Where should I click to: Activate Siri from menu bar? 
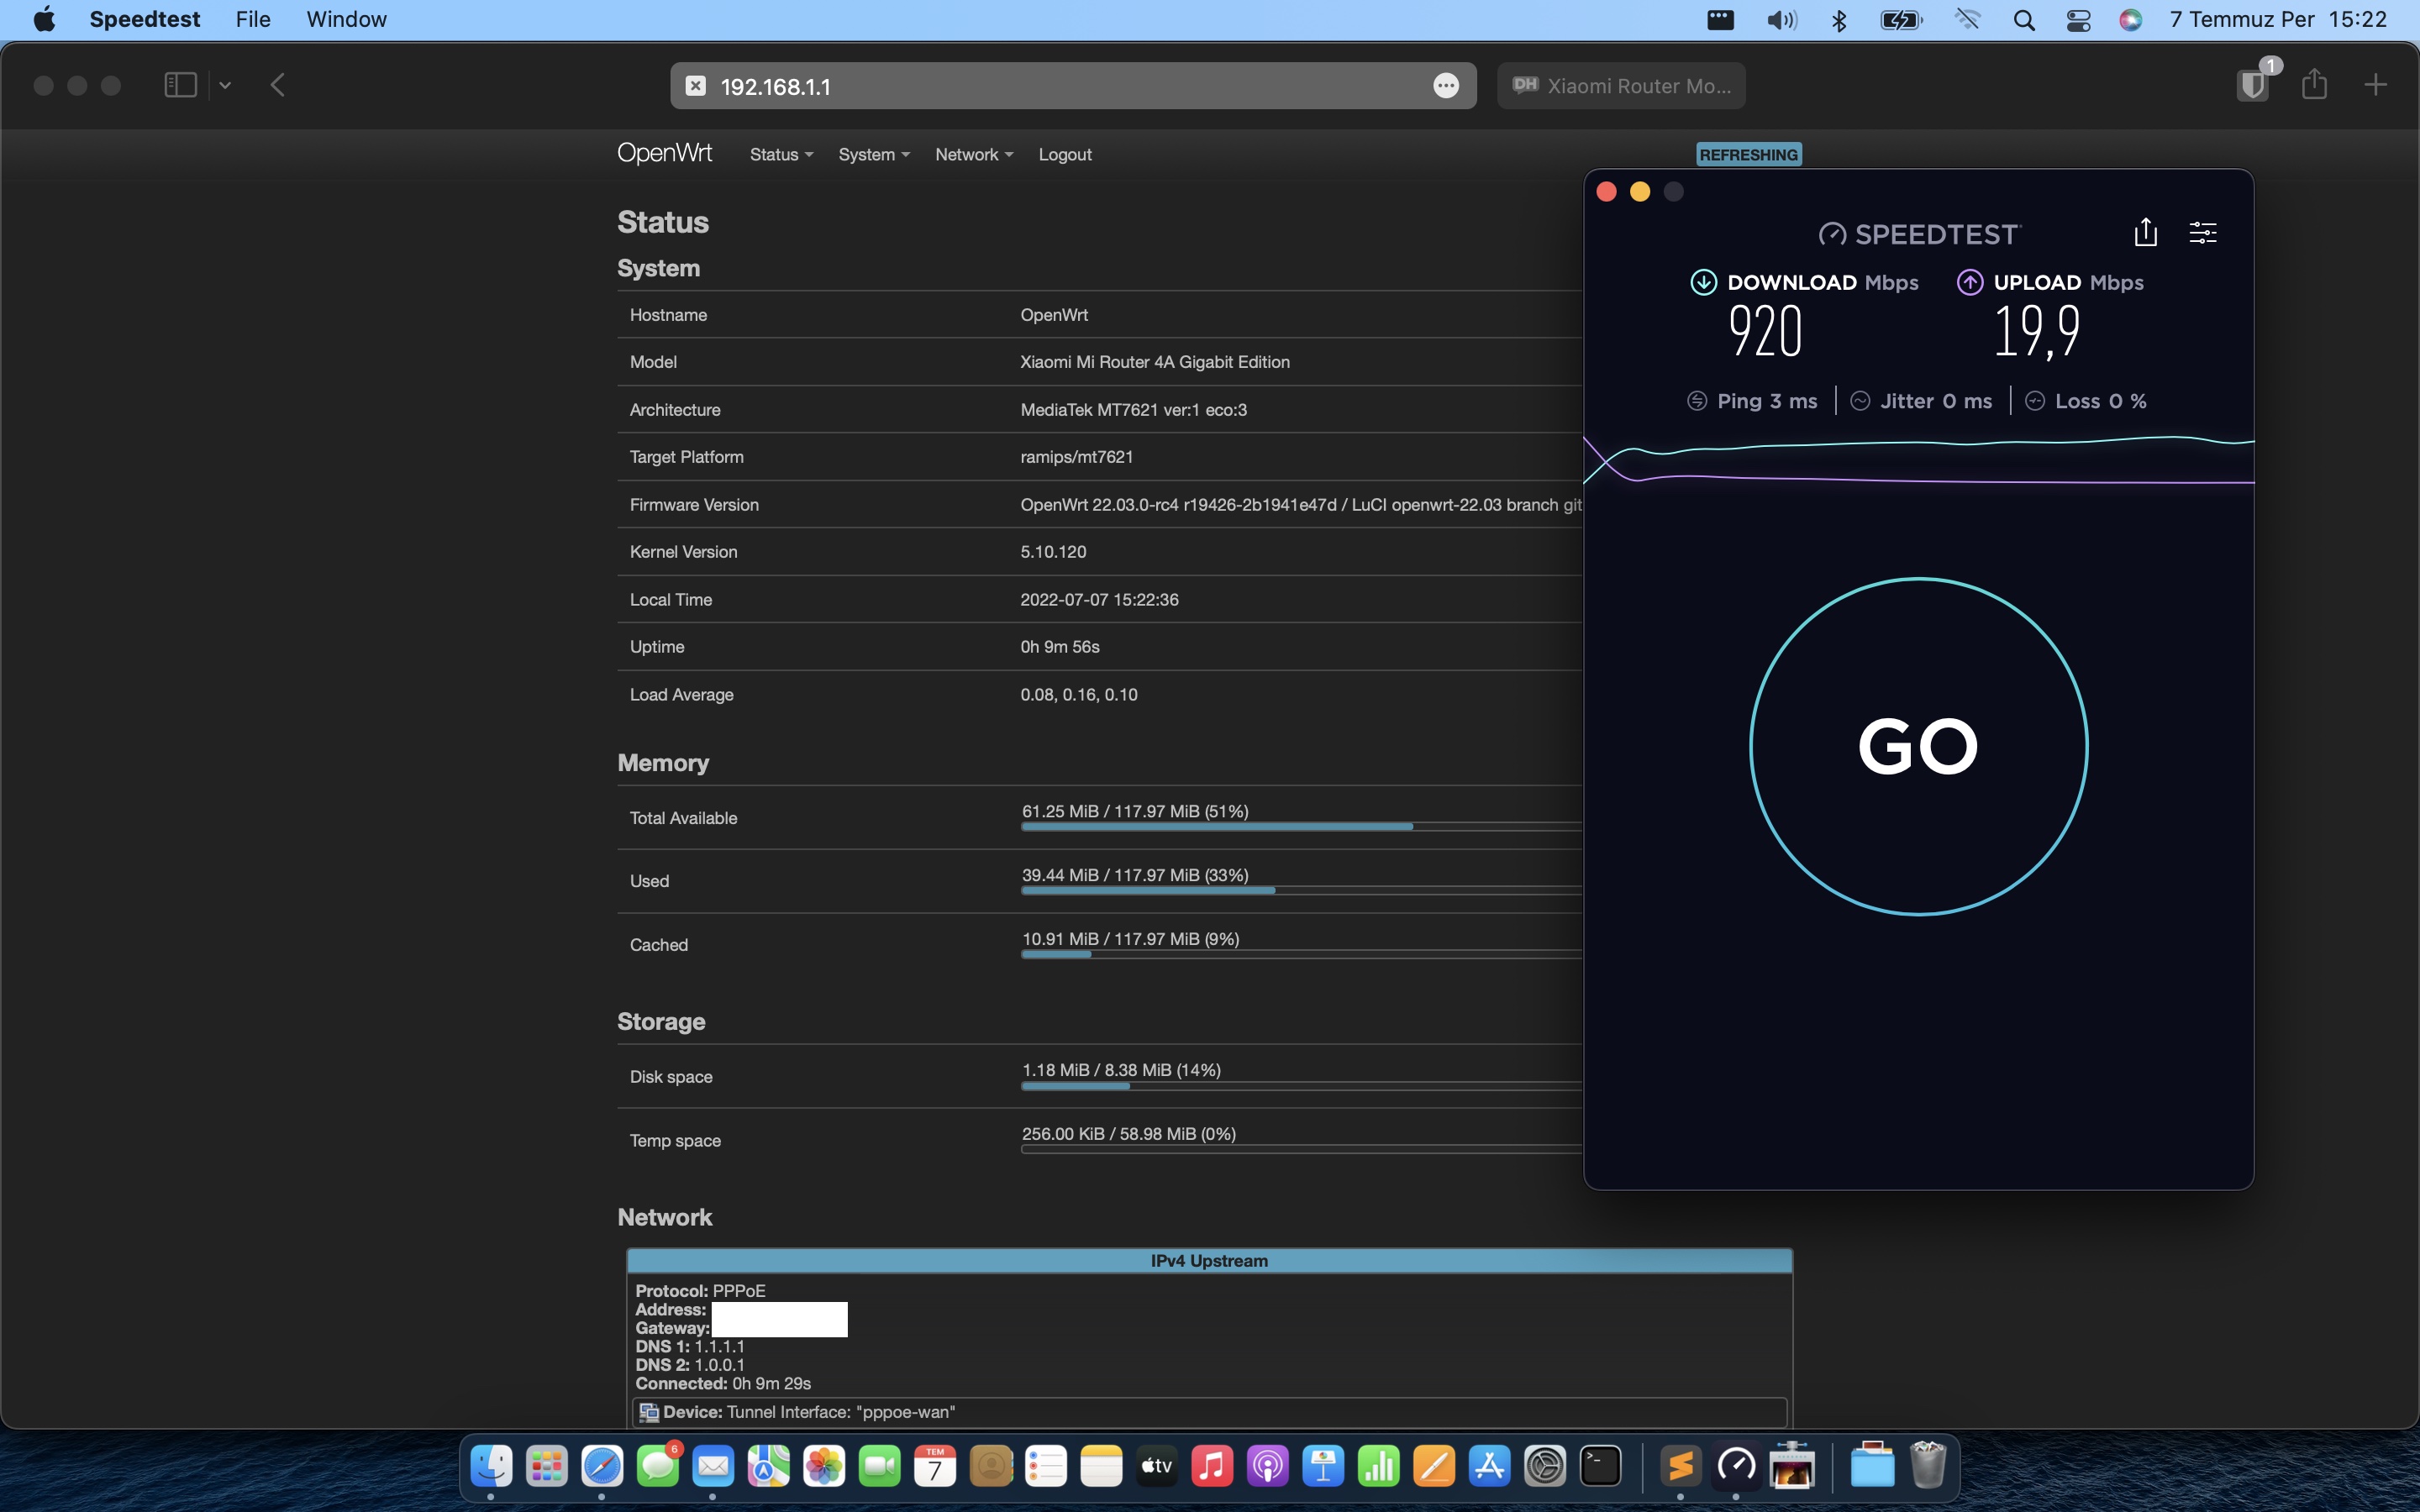click(2130, 20)
